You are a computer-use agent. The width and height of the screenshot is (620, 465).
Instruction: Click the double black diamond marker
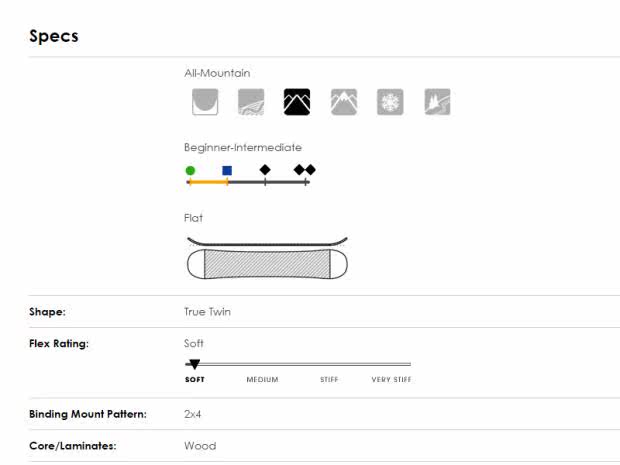coord(305,170)
